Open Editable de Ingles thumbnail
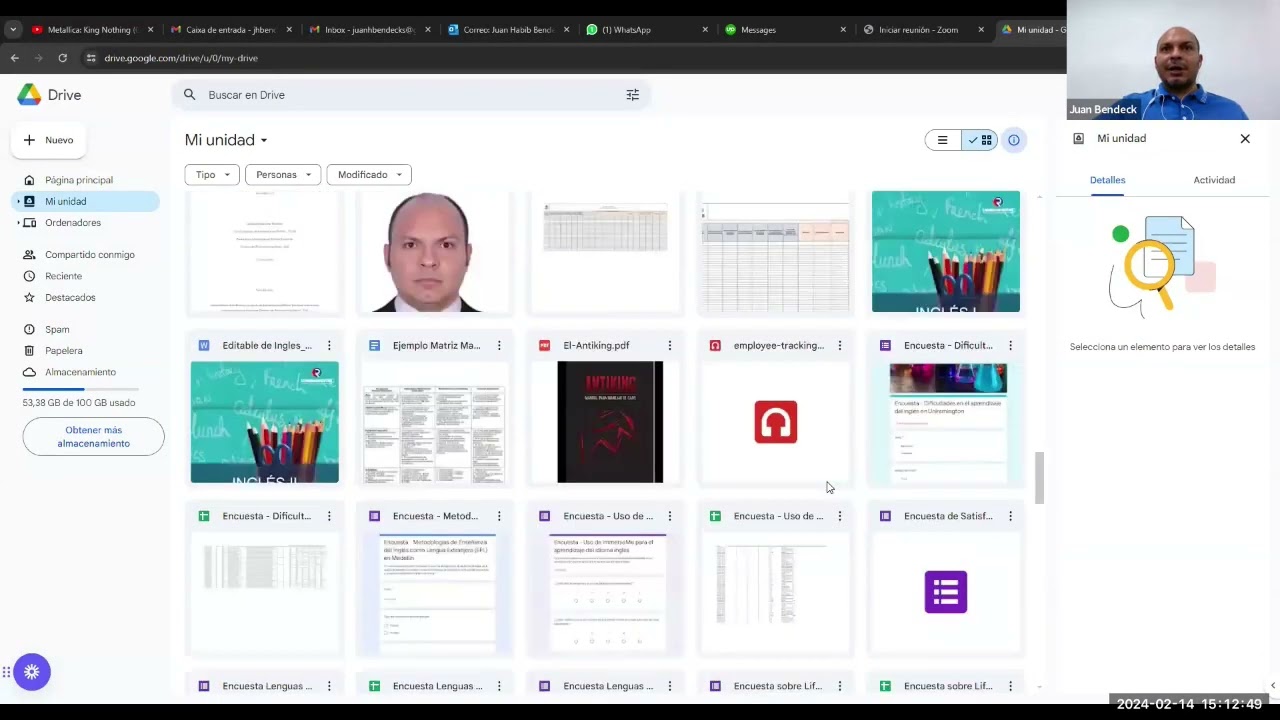Viewport: 1280px width, 720px height. click(265, 422)
